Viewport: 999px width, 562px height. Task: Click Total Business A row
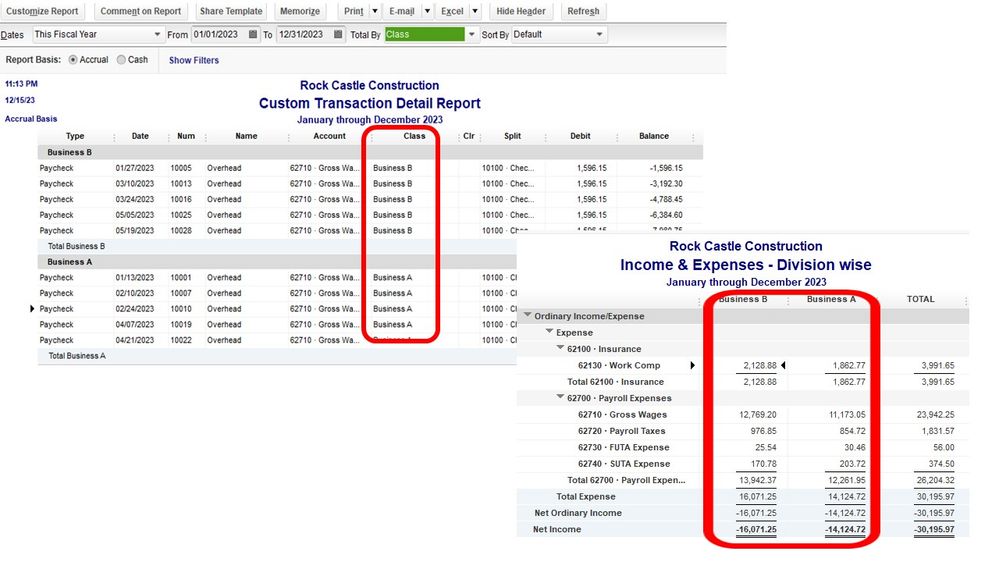278,356
